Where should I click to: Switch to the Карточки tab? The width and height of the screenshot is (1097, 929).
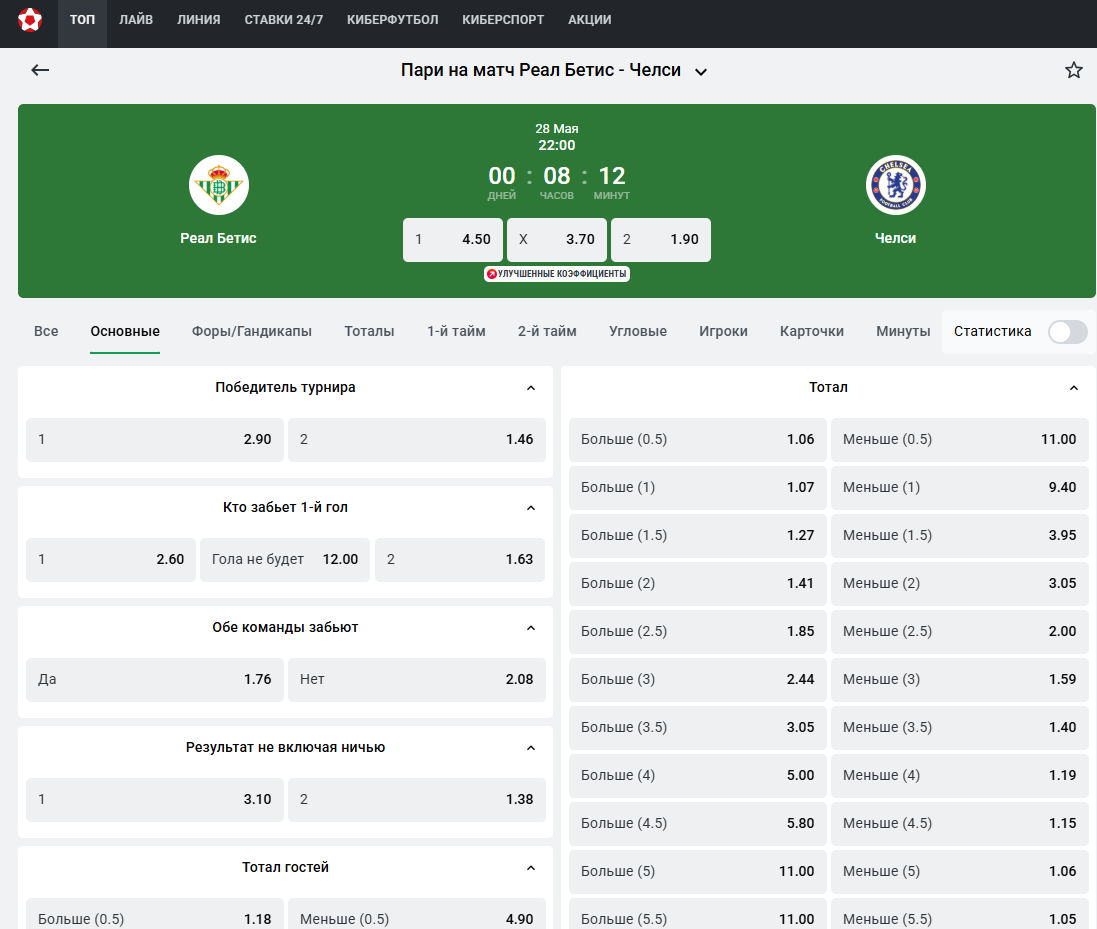812,332
